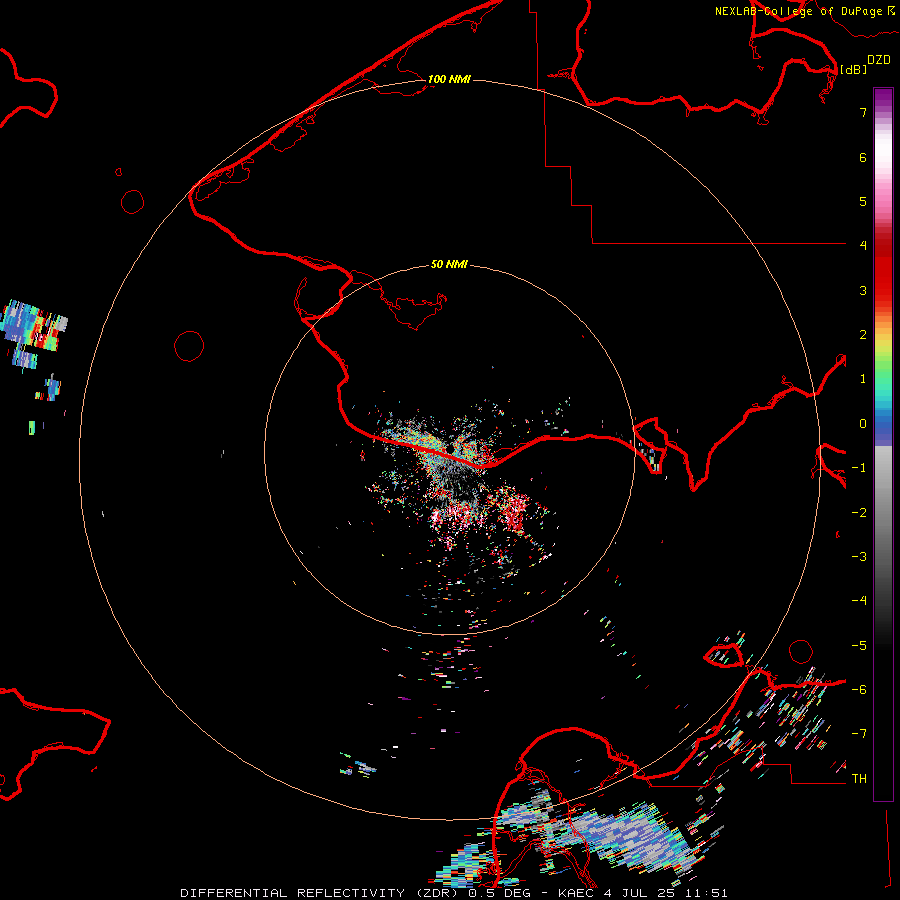Select the 50 NMI range ring label
This screenshot has height=900, width=900.
click(449, 264)
